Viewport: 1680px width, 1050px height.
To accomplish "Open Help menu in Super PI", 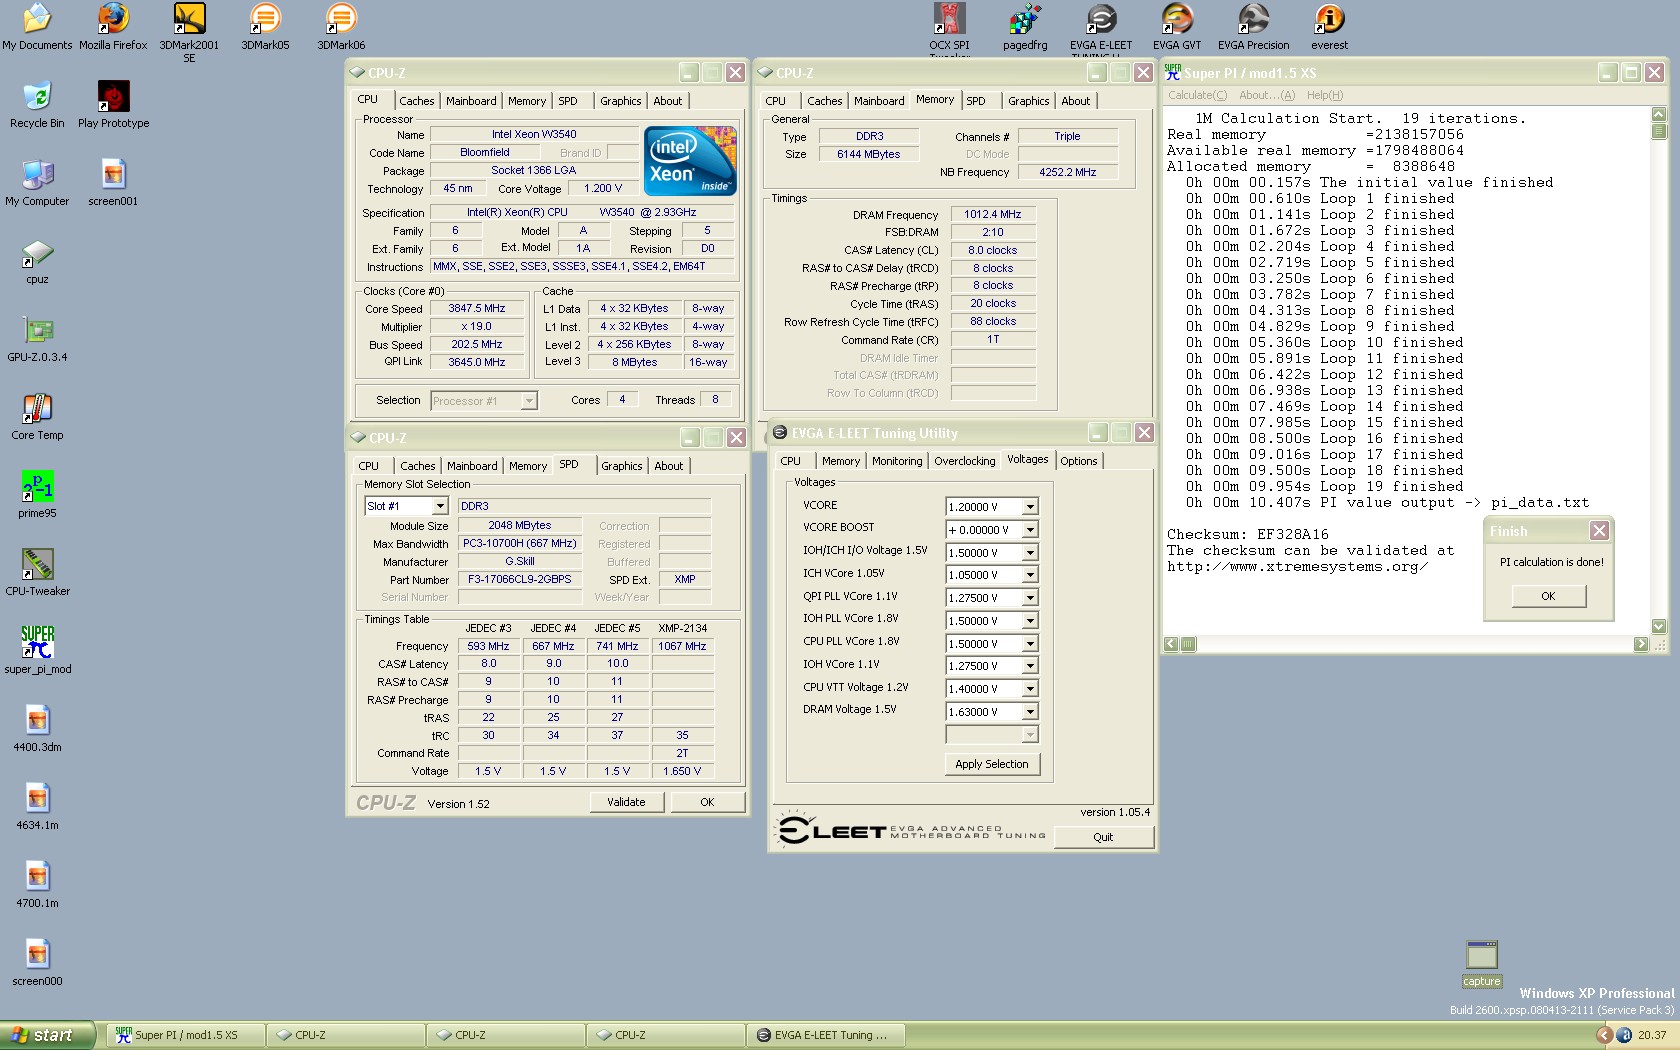I will [x=1324, y=95].
